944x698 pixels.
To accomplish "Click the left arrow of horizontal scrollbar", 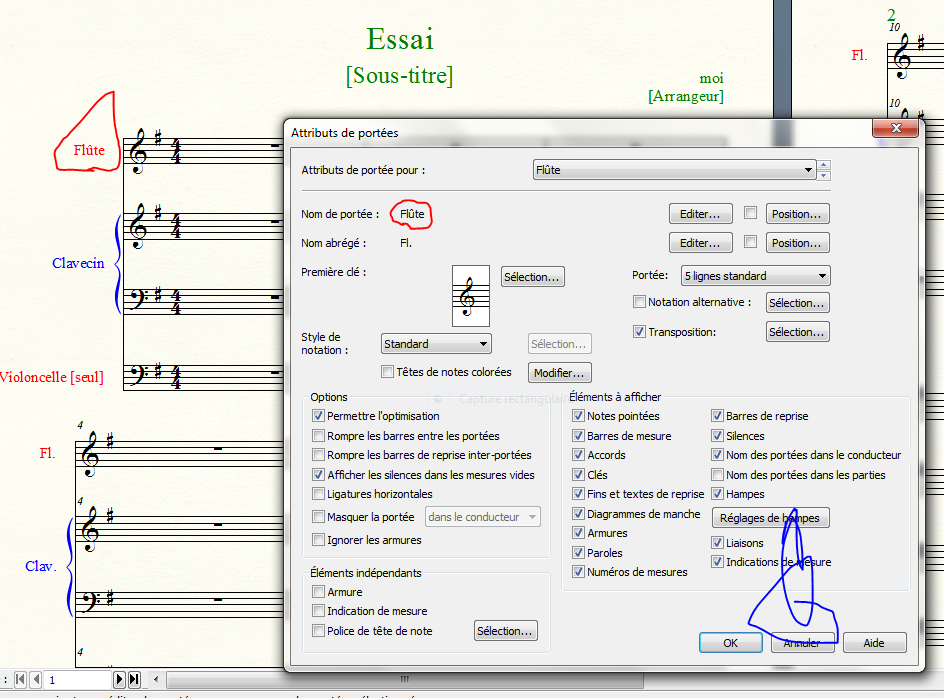I will (x=156, y=680).
